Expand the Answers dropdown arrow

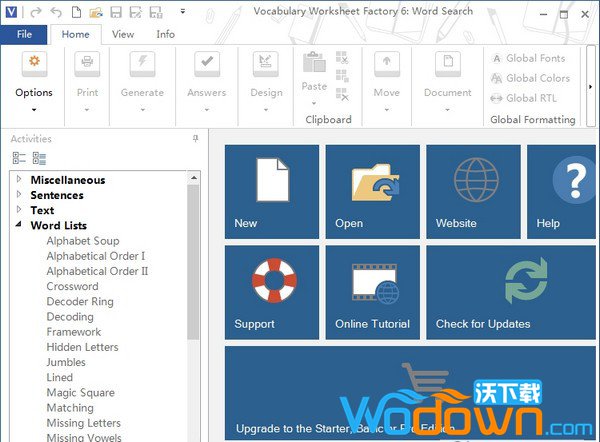pyautogui.click(x=207, y=110)
